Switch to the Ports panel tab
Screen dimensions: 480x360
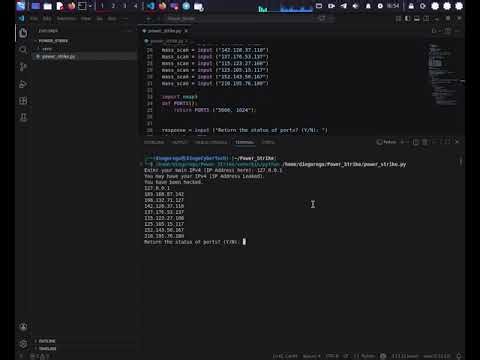point(268,142)
